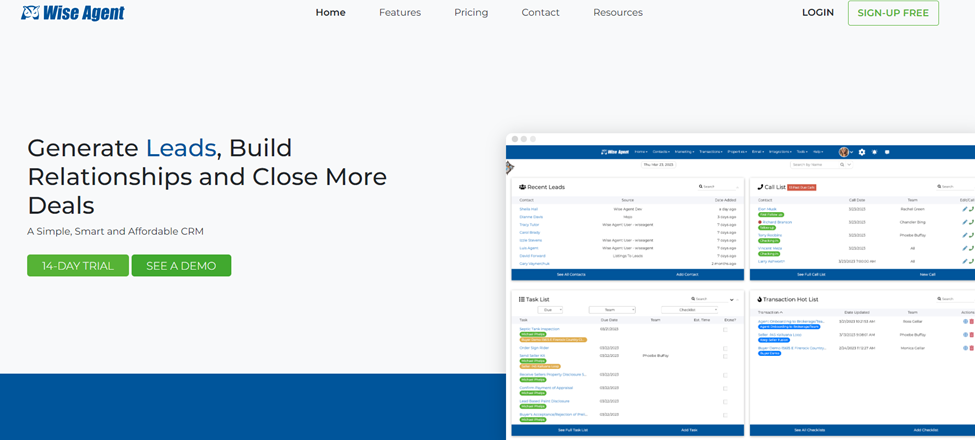Open the Checklist dropdown in Task List
The image size is (975, 440).
click(x=689, y=309)
